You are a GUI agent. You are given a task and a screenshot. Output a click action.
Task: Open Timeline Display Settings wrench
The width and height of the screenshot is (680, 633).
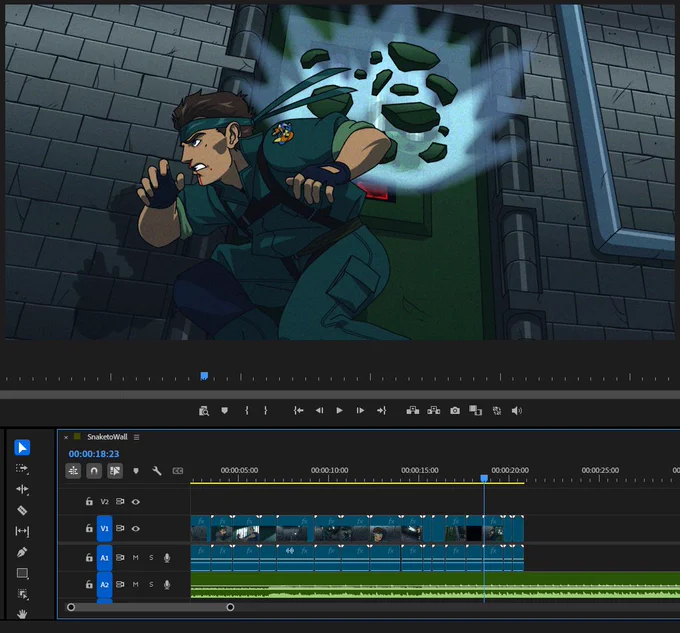(x=157, y=471)
